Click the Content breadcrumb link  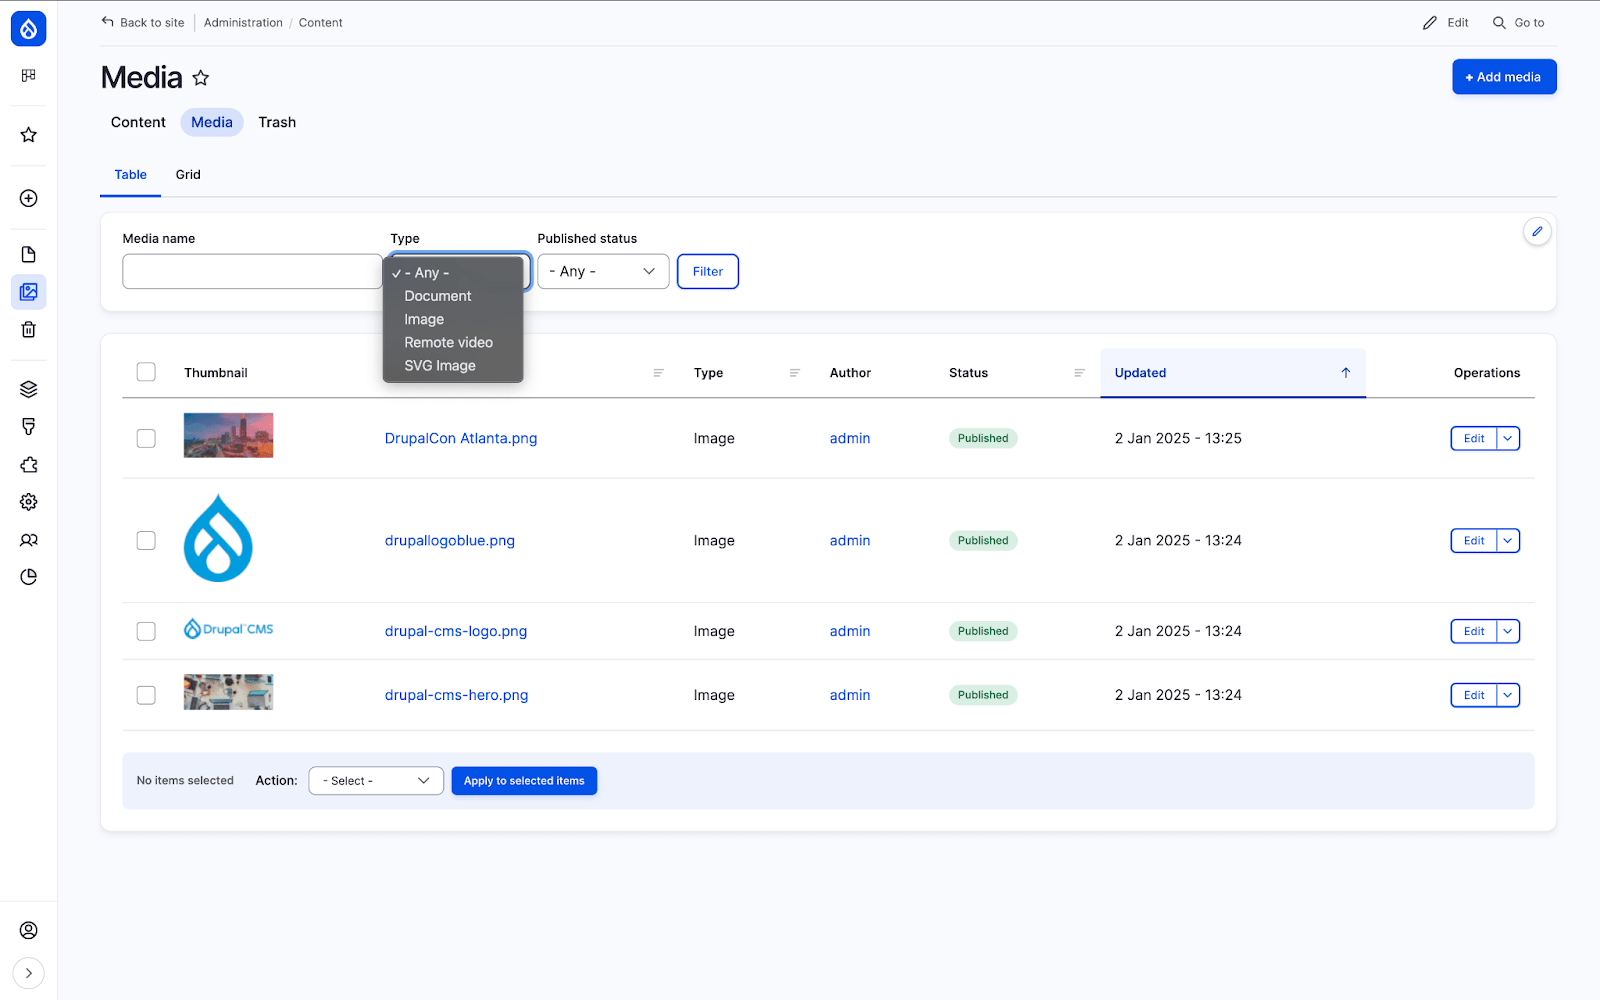tap(320, 22)
